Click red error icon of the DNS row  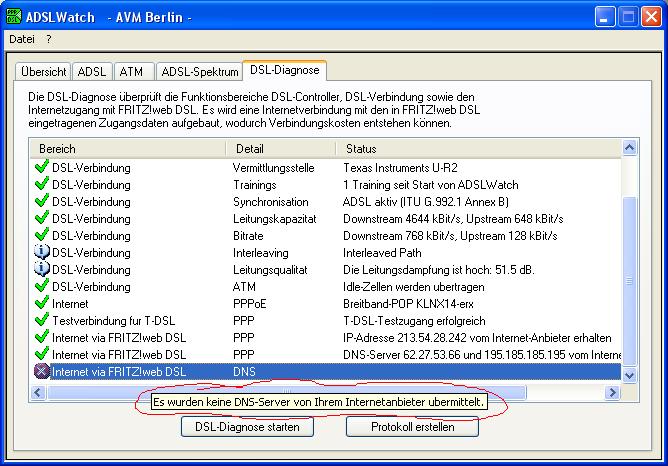click(x=41, y=371)
